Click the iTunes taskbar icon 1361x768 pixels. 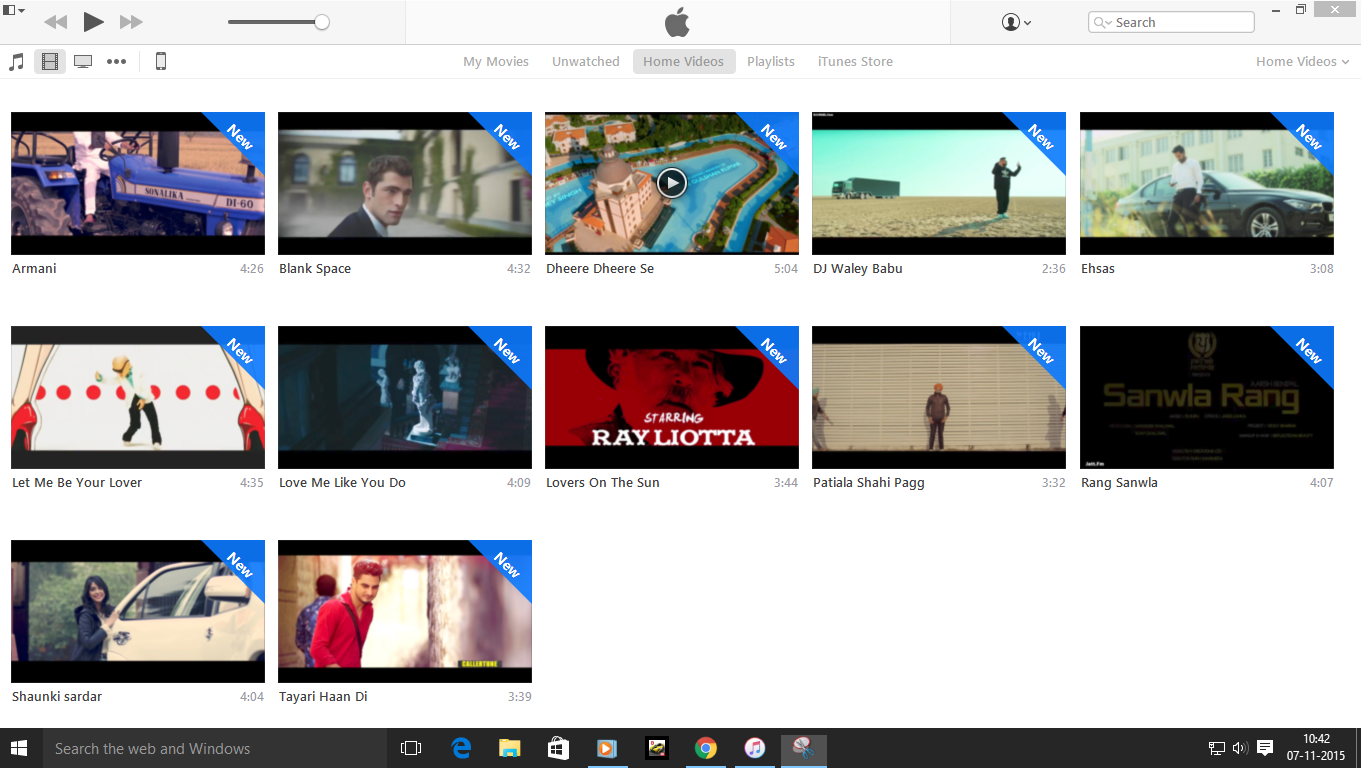(755, 748)
